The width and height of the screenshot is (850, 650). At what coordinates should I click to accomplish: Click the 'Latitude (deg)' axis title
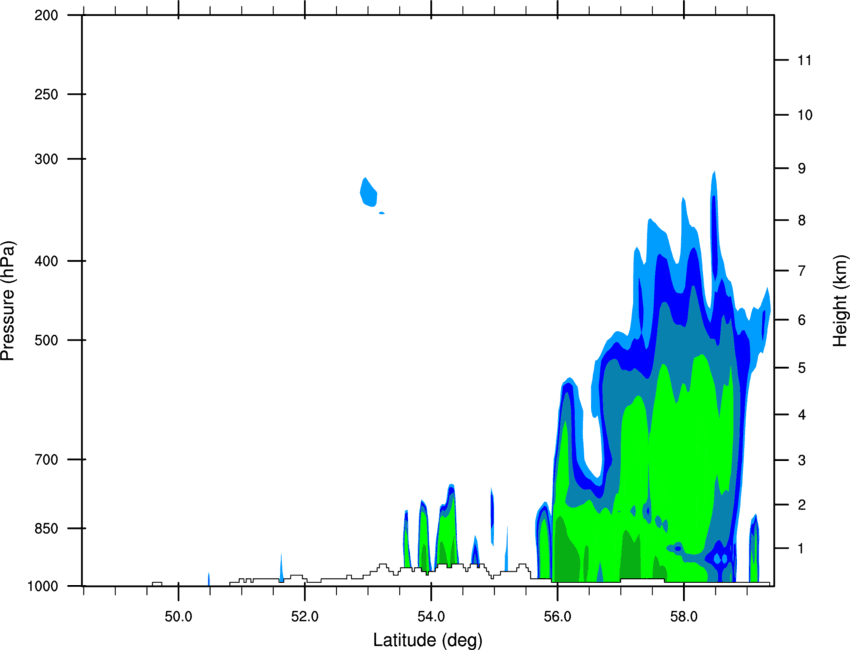click(427, 640)
